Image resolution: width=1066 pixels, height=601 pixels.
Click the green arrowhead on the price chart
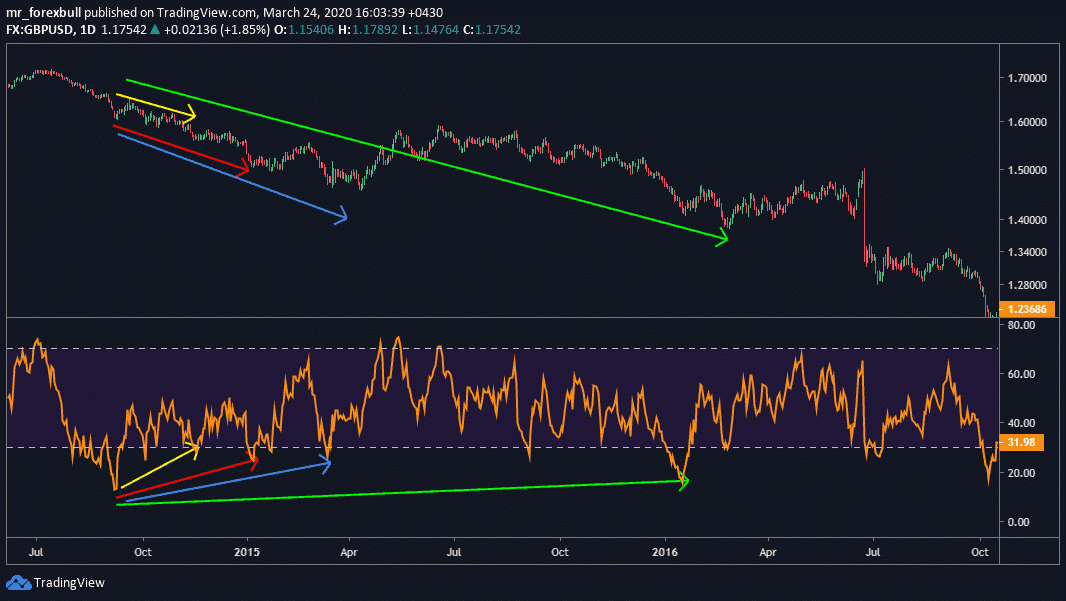(x=720, y=238)
